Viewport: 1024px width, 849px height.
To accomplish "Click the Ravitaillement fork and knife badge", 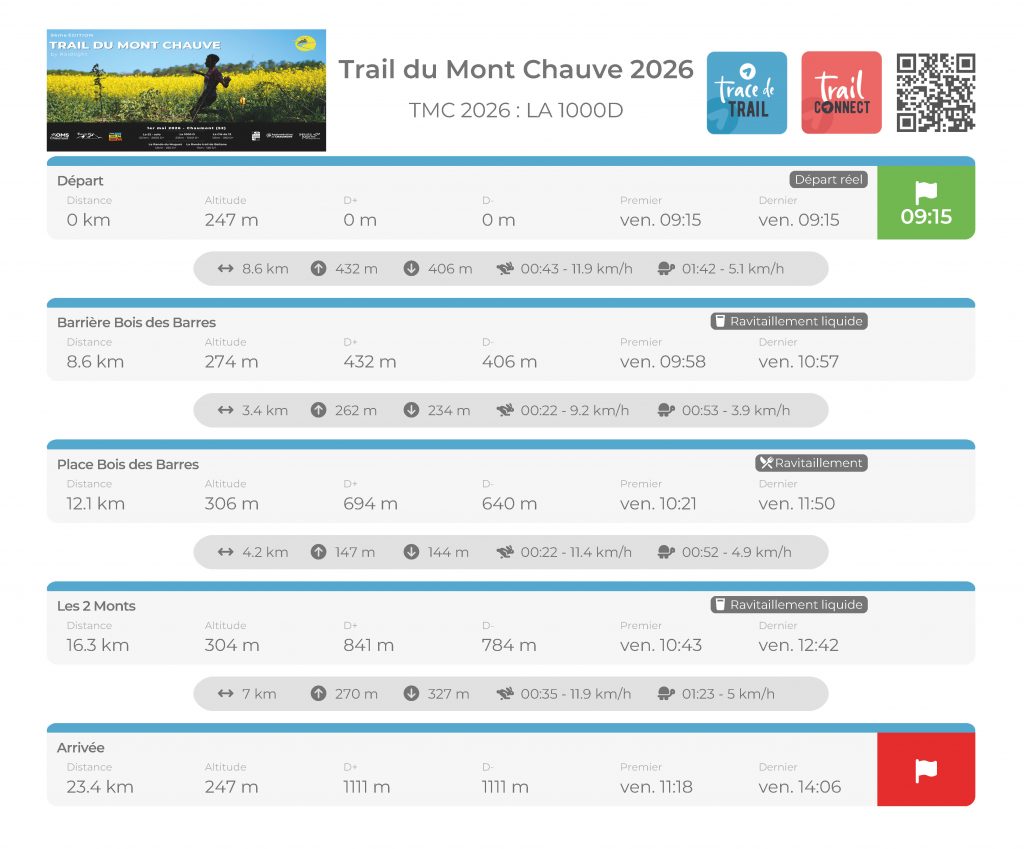I will 811,463.
